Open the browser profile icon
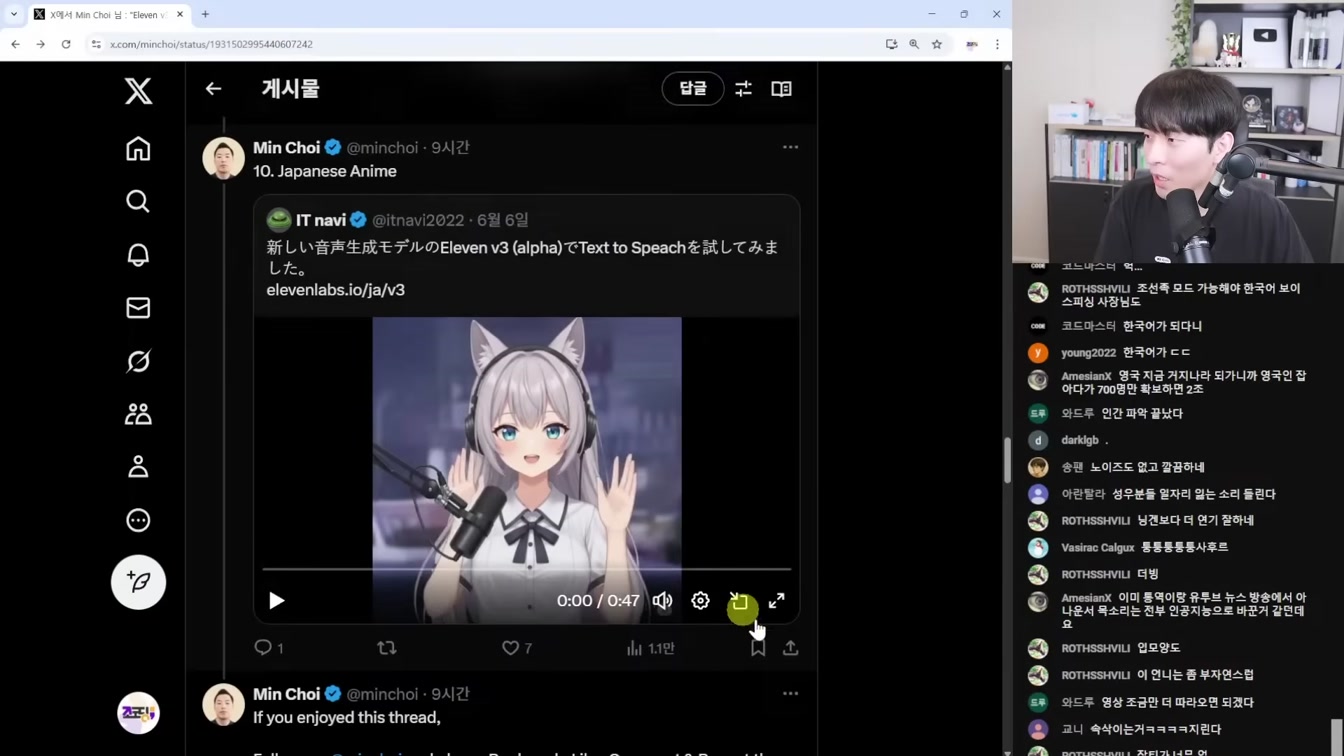The image size is (1344, 756). (972, 44)
